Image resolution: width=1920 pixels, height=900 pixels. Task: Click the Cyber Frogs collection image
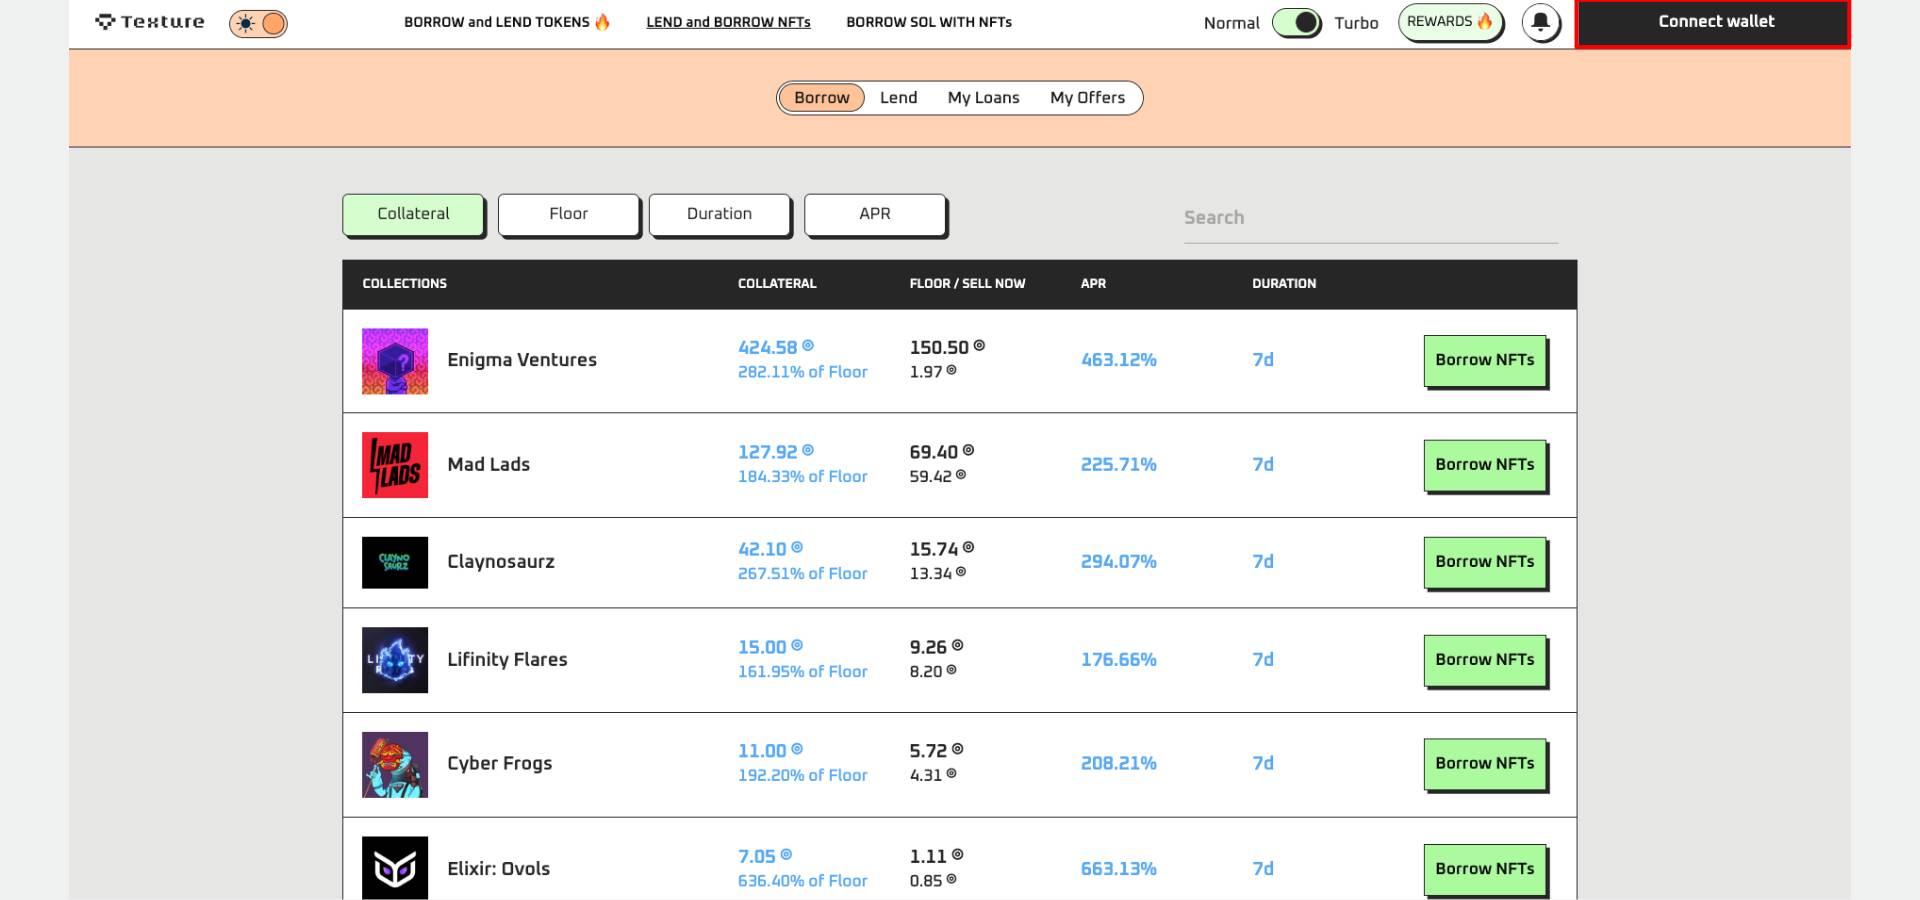pos(395,765)
